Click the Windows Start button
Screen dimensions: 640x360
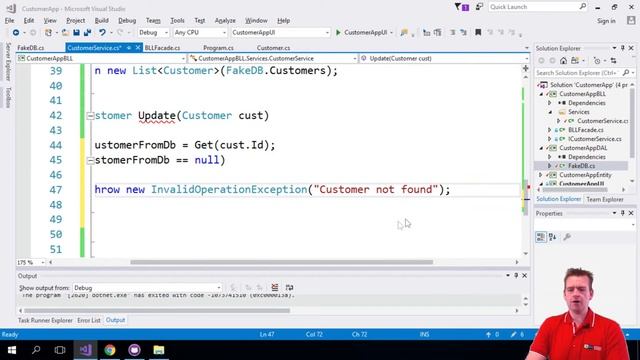pos(11,350)
